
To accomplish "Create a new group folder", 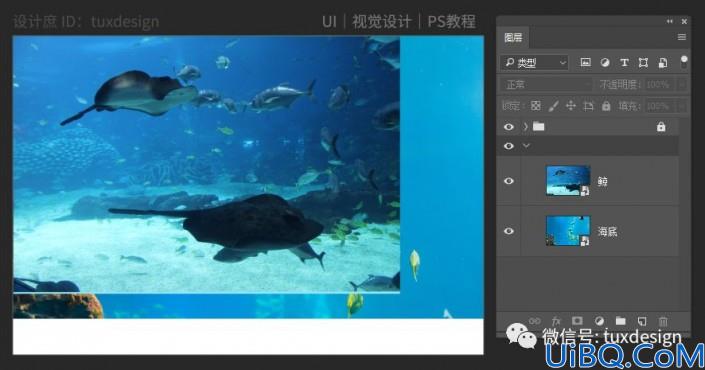I will pos(620,321).
